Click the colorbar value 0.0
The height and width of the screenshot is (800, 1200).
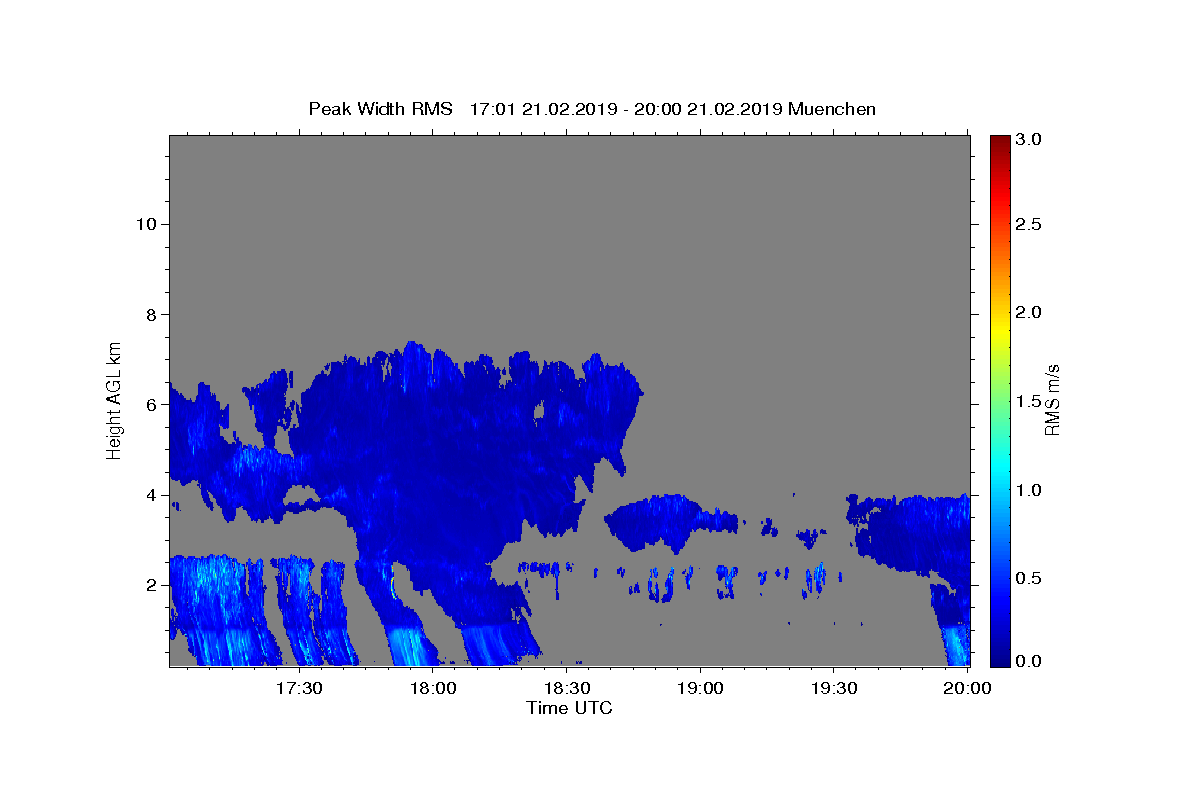point(1029,661)
